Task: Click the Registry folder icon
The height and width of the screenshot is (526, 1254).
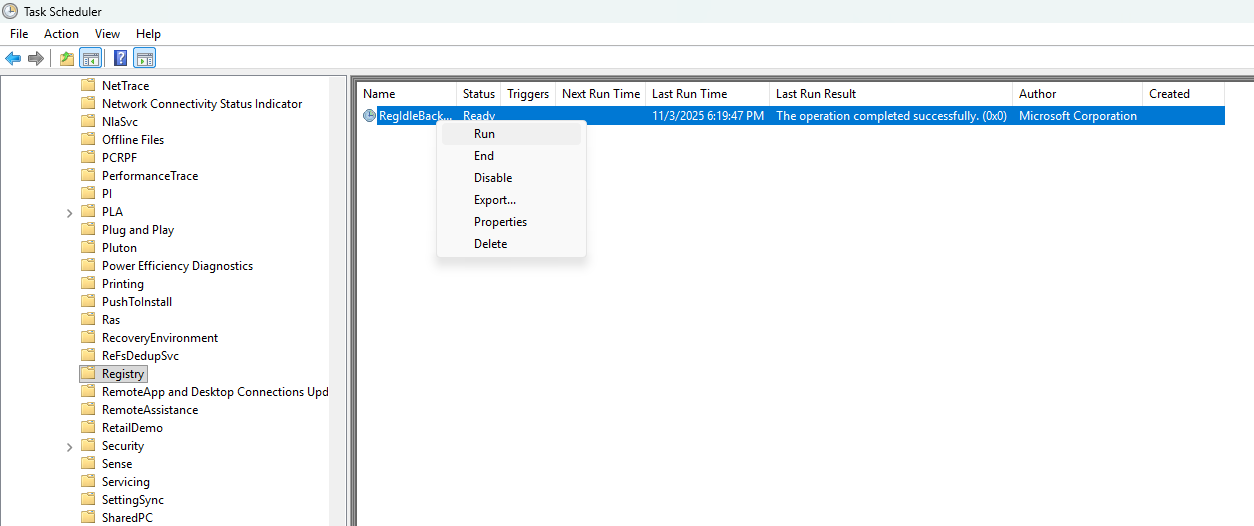Action: click(88, 374)
